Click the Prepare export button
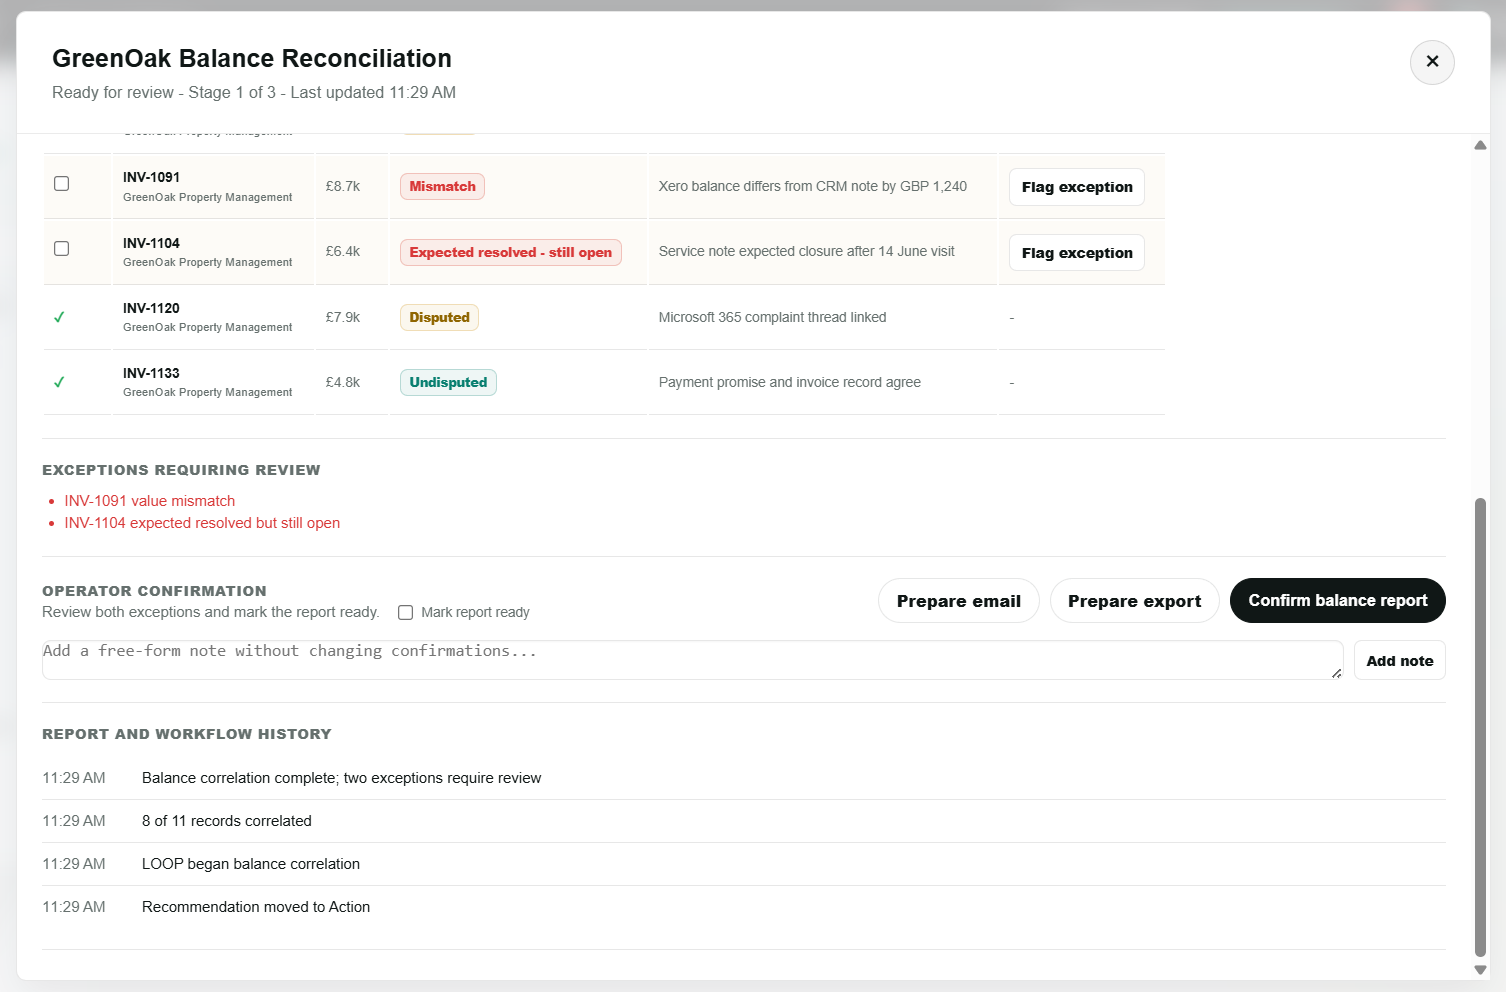Viewport: 1506px width, 992px height. [x=1135, y=601]
